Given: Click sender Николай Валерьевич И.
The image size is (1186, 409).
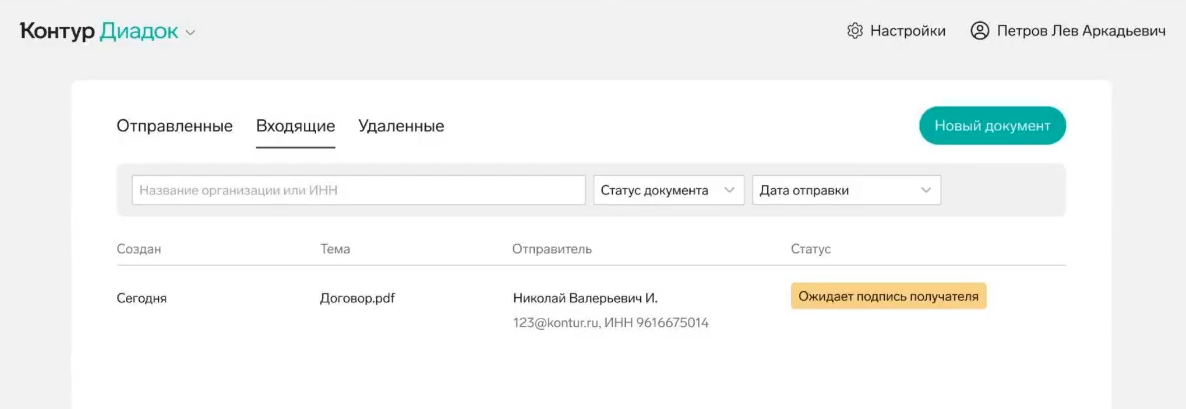Looking at the screenshot, I should point(585,298).
